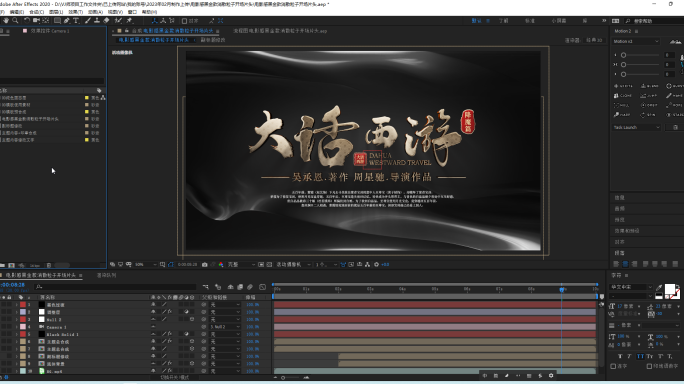Toggle the all caps TT button
The image size is (684, 384).
pos(640,356)
